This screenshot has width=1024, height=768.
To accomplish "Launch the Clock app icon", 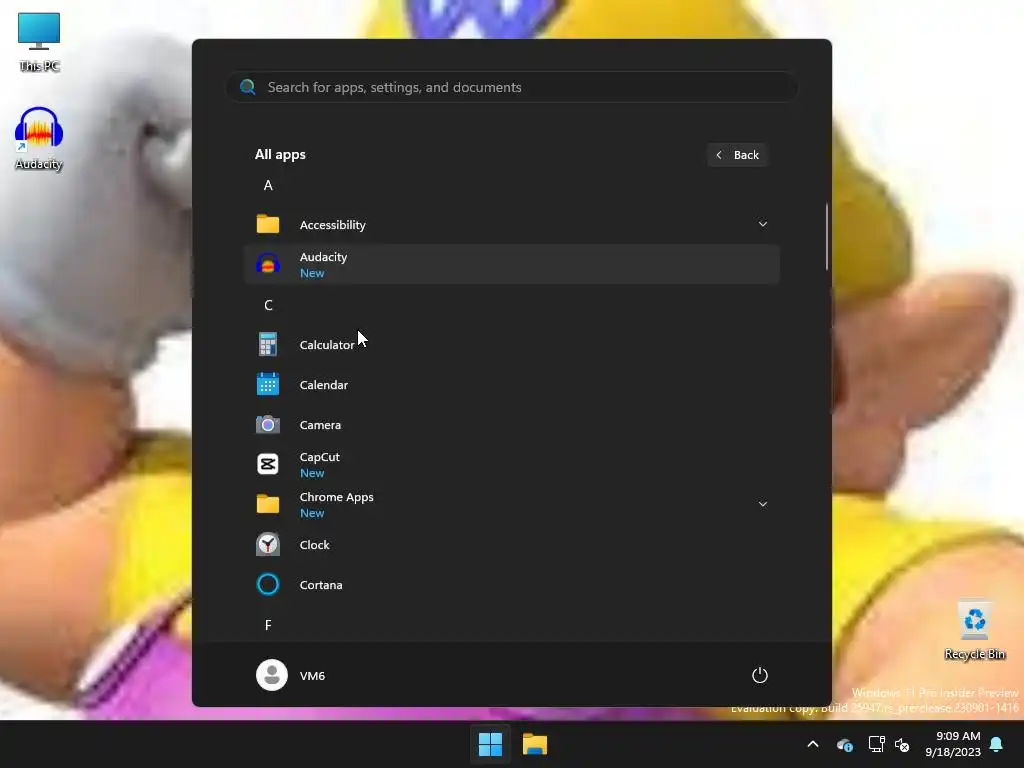I will point(268,545).
